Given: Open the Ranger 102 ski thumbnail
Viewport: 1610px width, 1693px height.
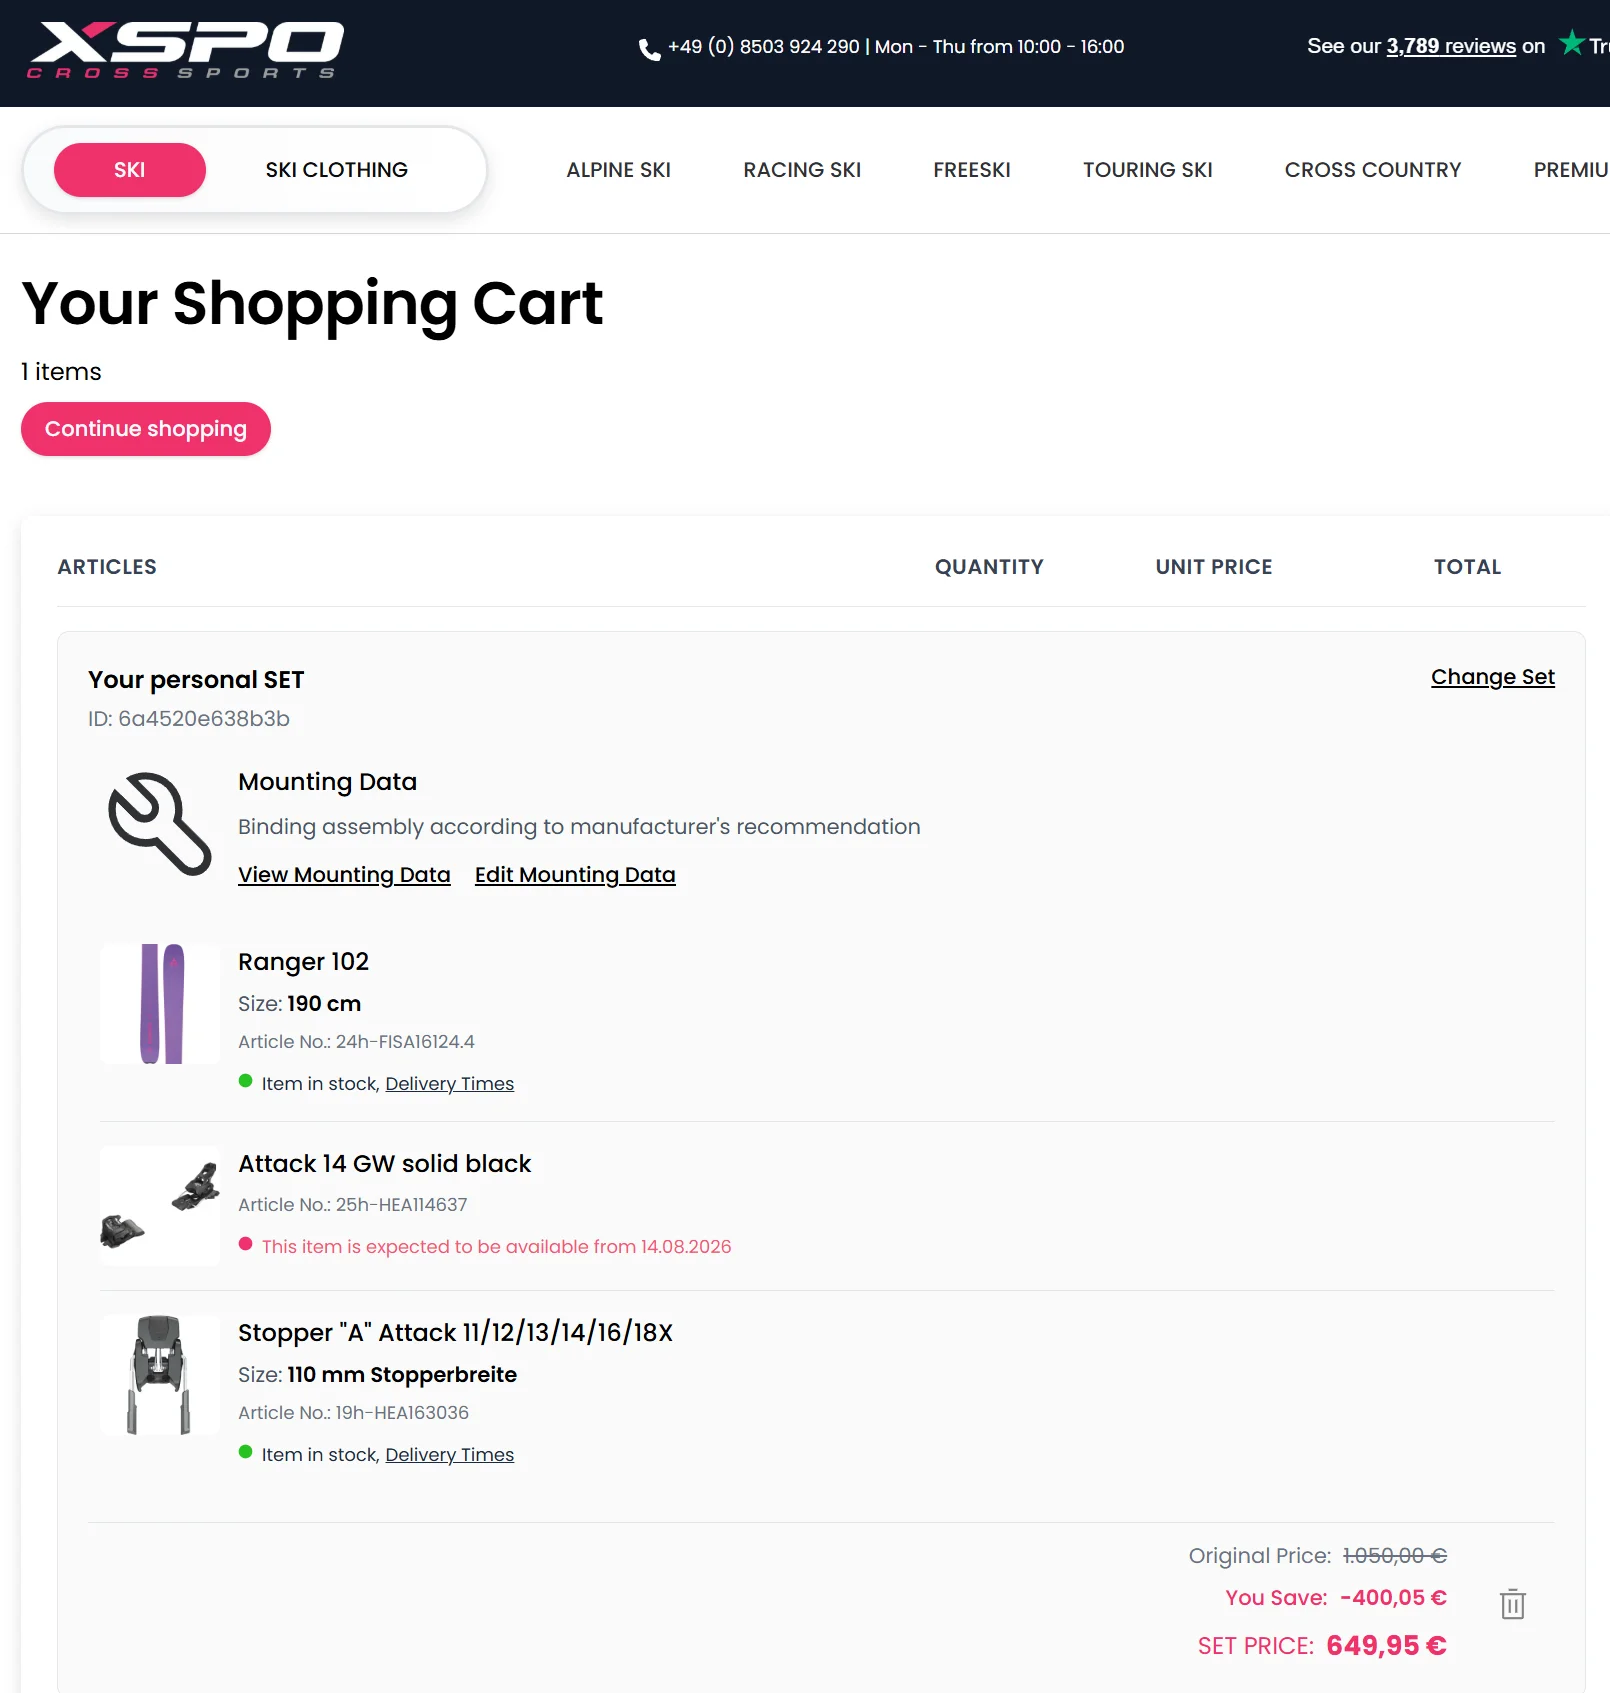Looking at the screenshot, I should pyautogui.click(x=160, y=1003).
